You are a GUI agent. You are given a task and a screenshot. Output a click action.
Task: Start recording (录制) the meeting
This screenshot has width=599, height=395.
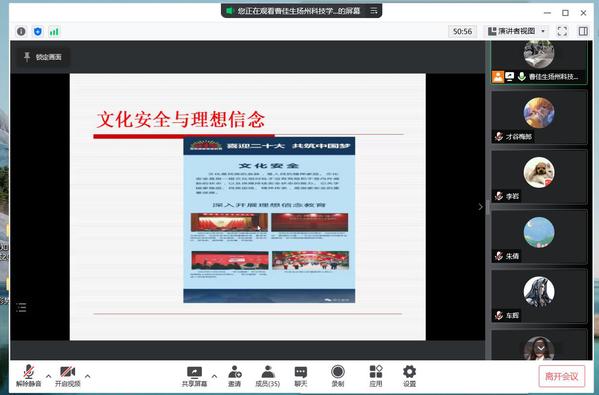338,376
